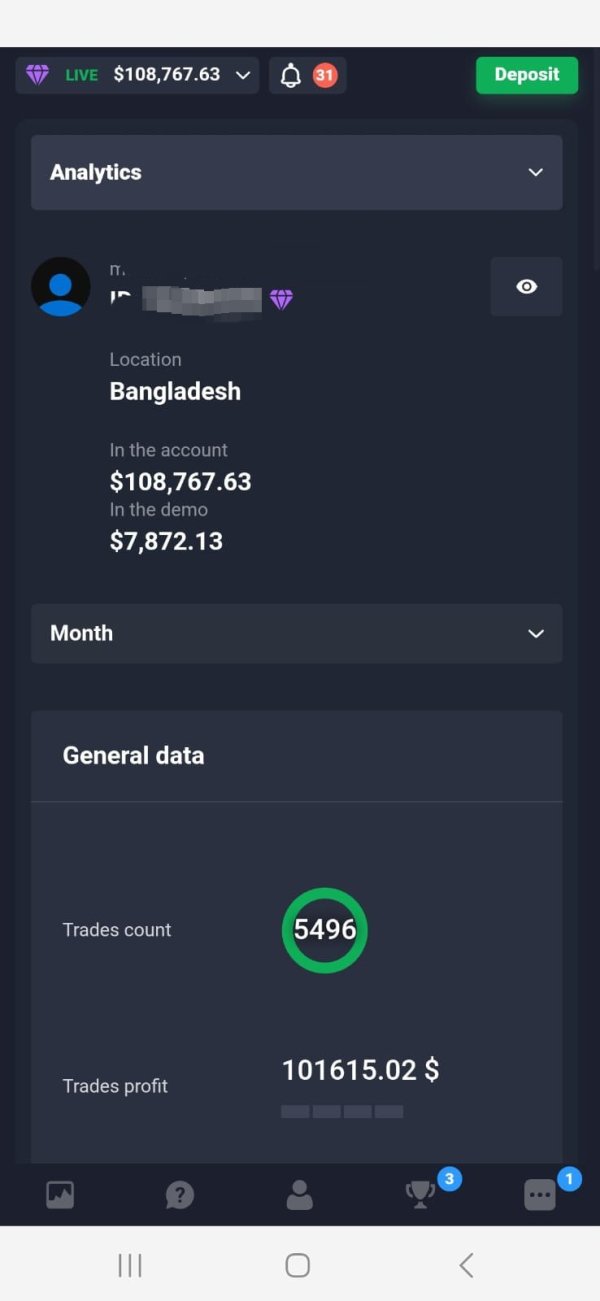Open the chart trading icon in bottom bar

(60, 1194)
